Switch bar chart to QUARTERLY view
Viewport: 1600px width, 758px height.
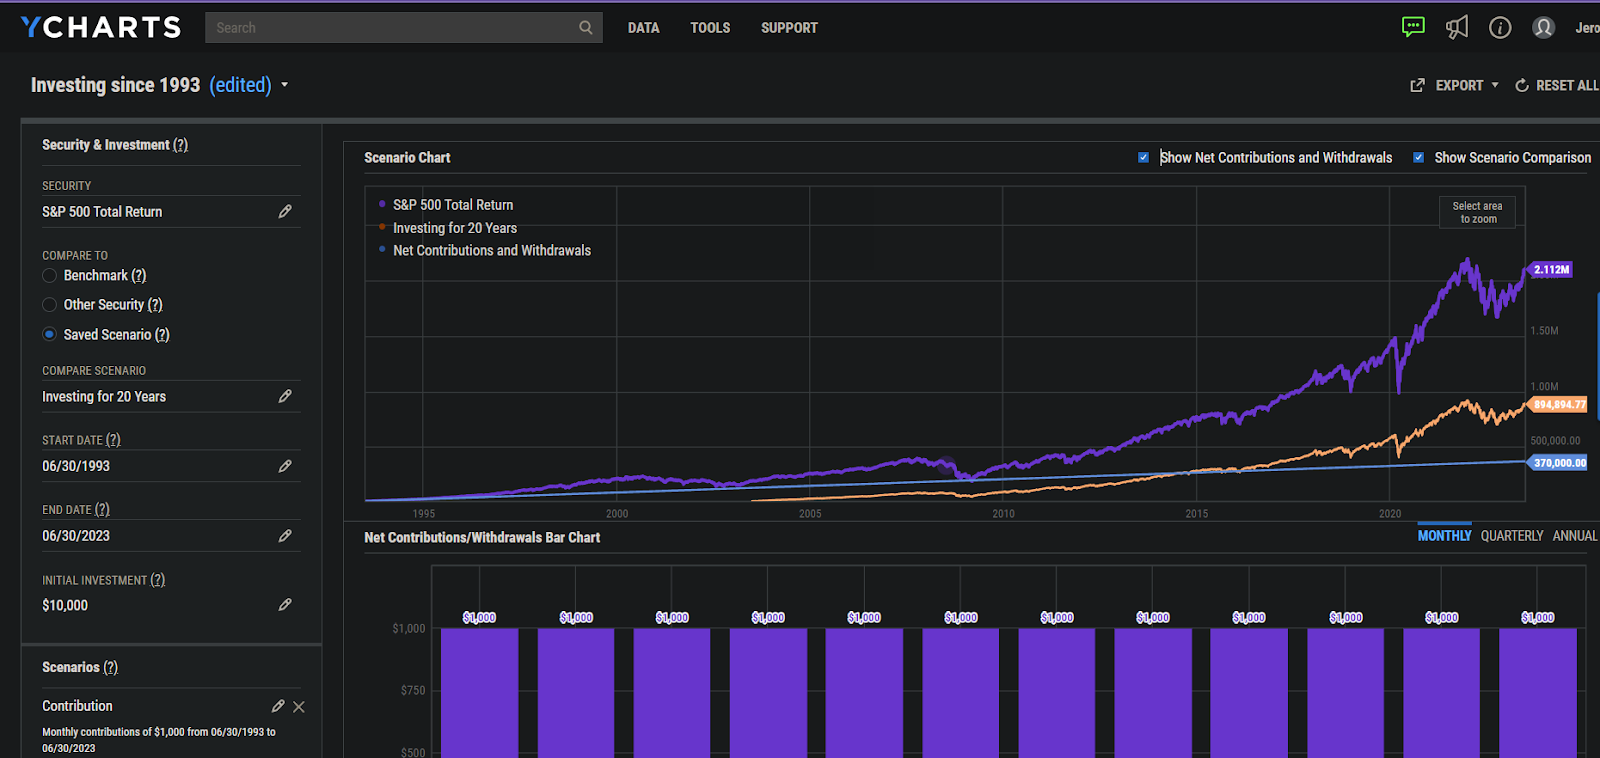pyautogui.click(x=1512, y=536)
